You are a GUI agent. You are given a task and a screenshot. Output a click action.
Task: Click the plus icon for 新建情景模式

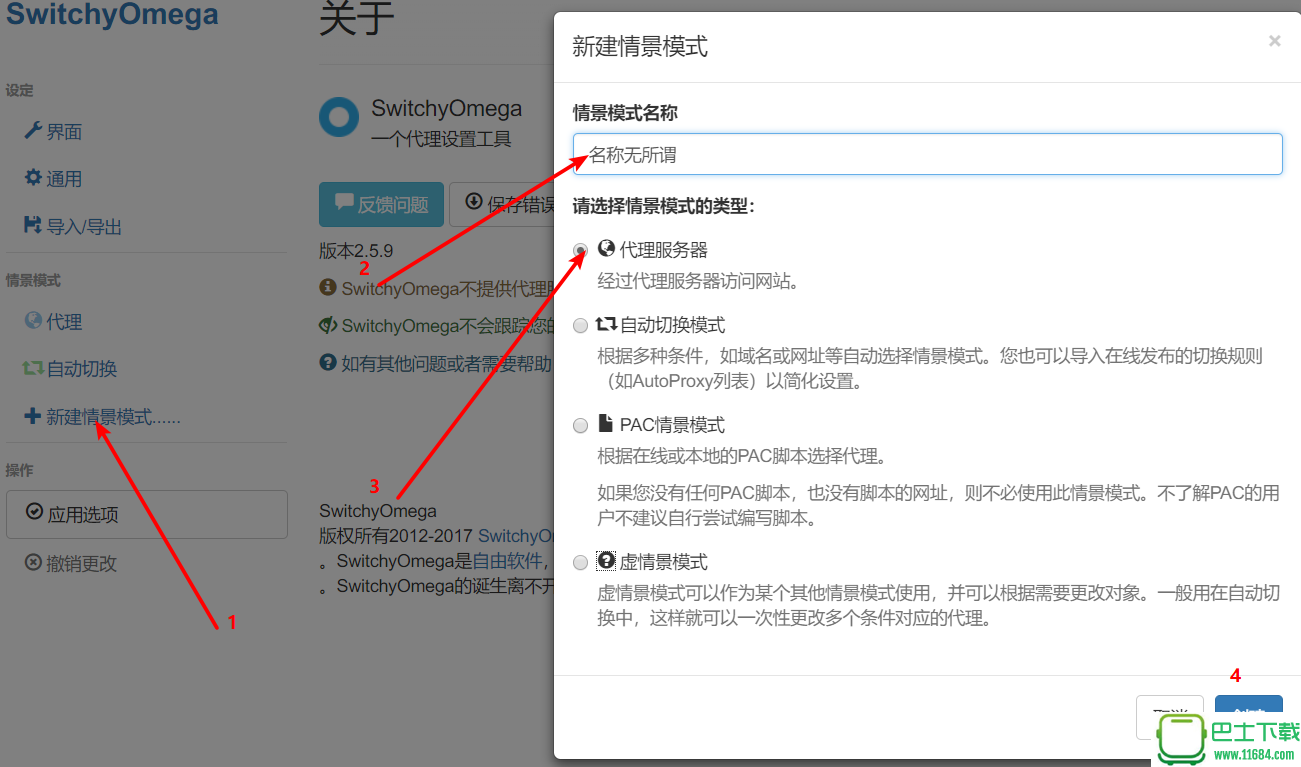(x=33, y=416)
